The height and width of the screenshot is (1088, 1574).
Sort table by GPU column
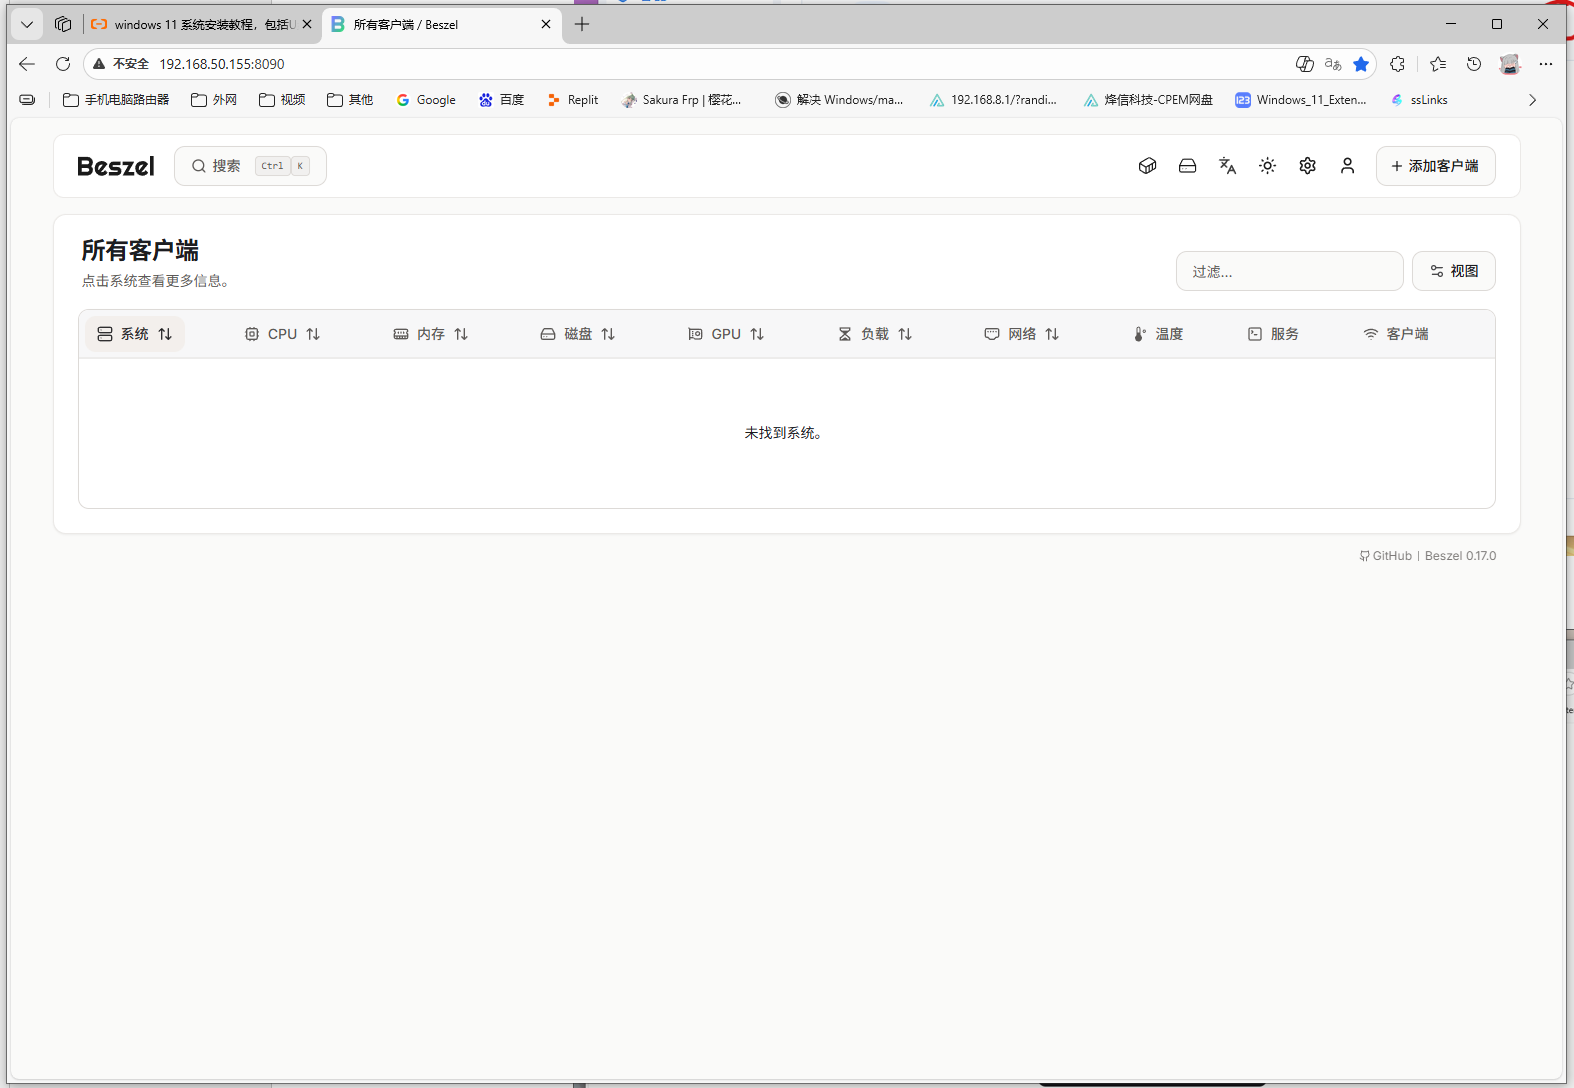726,334
